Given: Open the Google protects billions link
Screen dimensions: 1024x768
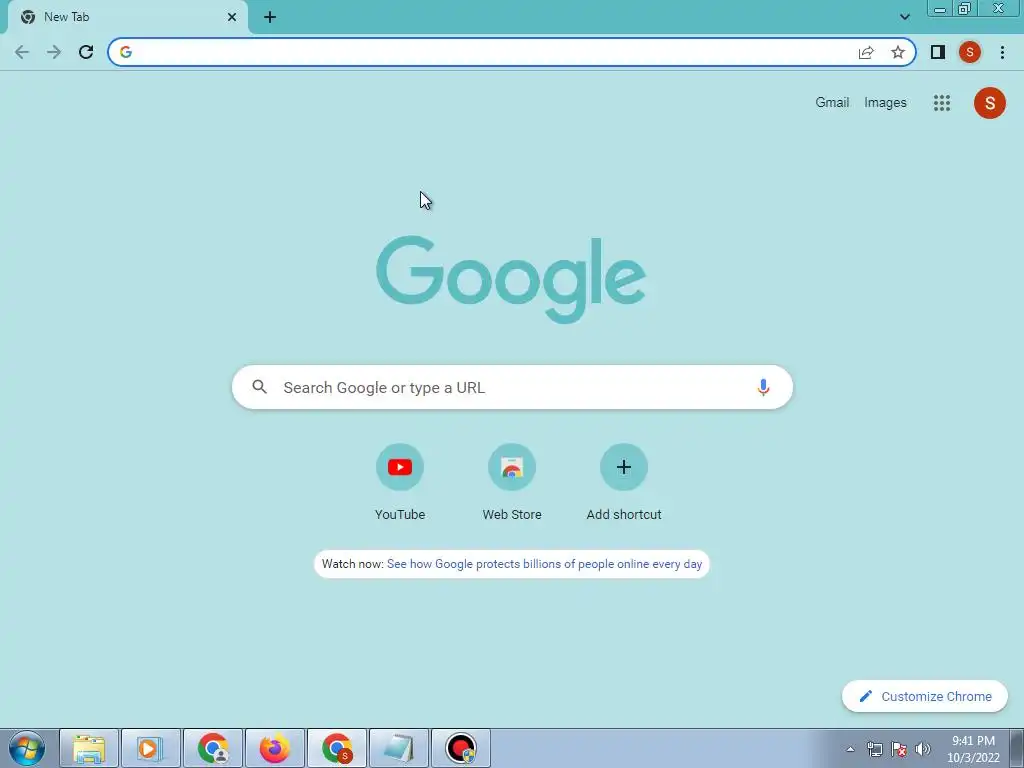Looking at the screenshot, I should tap(544, 564).
